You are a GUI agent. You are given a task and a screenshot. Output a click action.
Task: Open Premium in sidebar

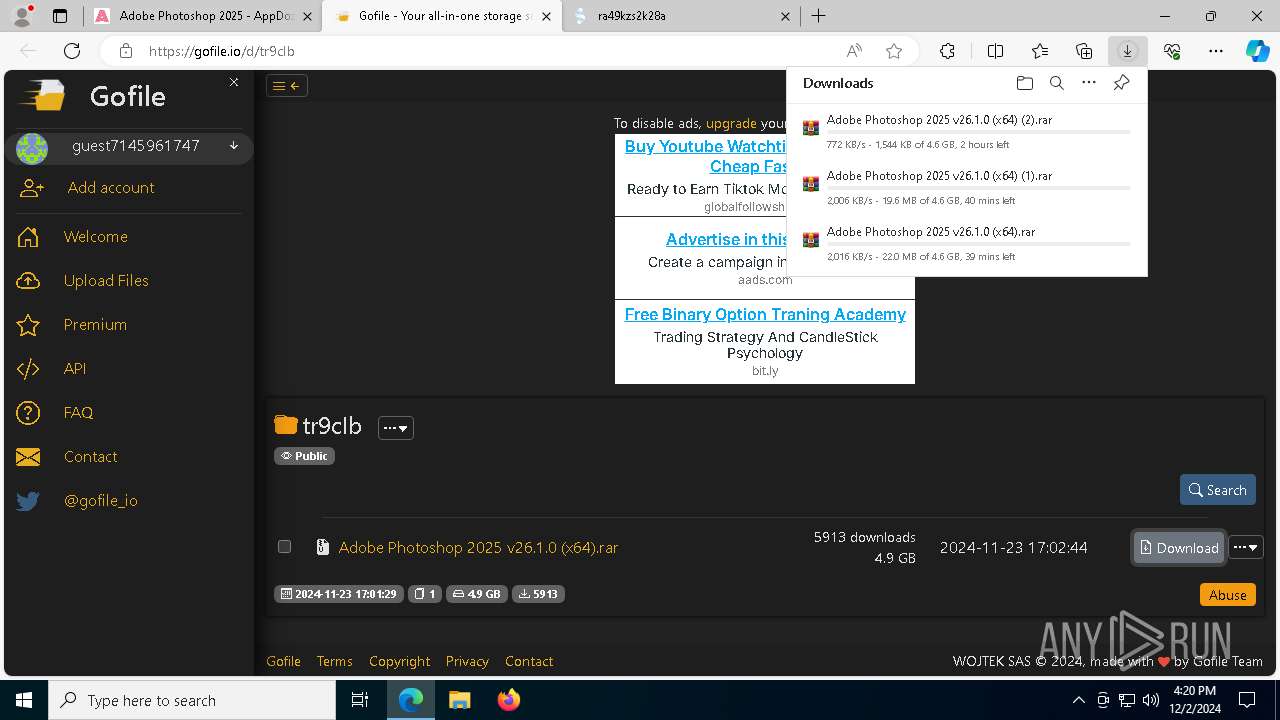[95, 325]
